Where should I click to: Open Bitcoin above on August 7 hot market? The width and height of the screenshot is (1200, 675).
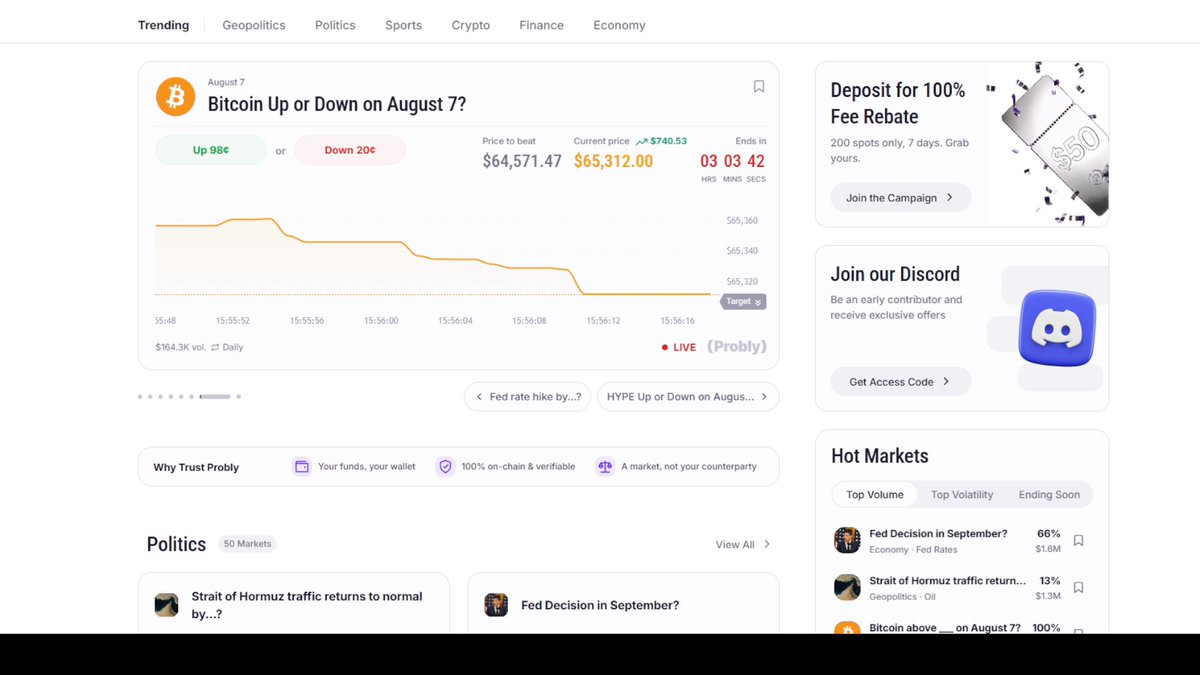(945, 627)
